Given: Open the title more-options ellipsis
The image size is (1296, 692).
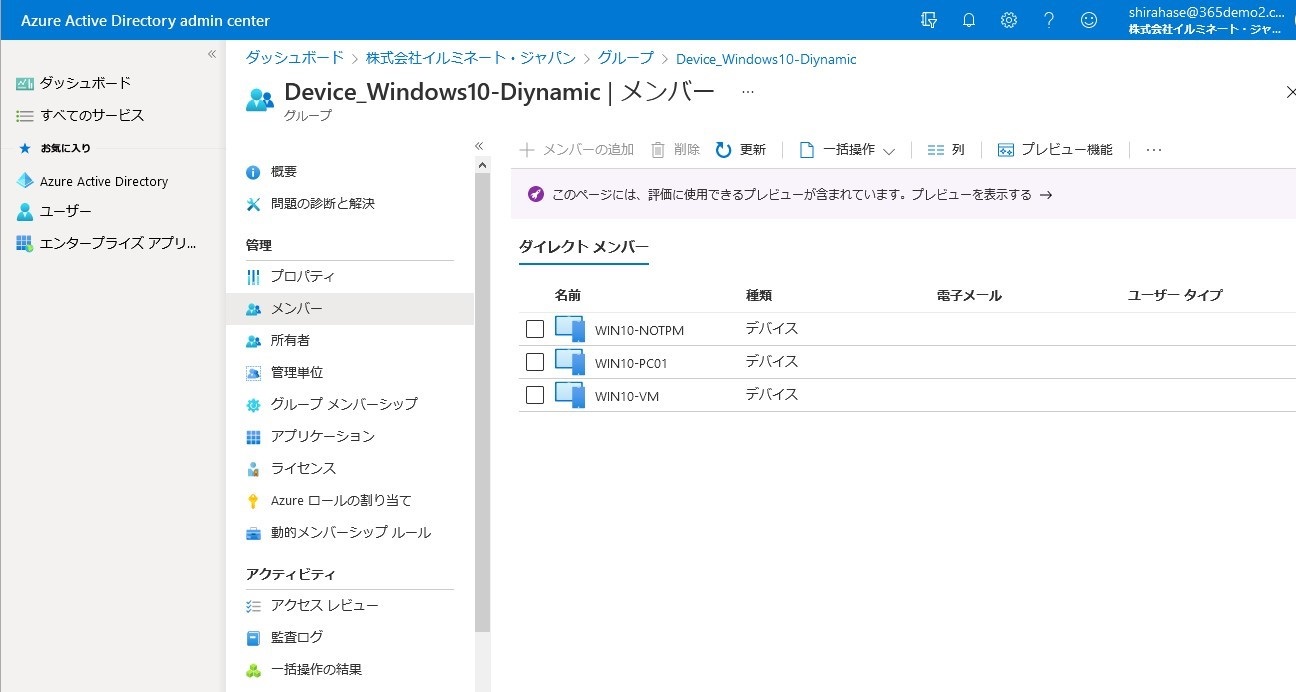Looking at the screenshot, I should click(748, 91).
